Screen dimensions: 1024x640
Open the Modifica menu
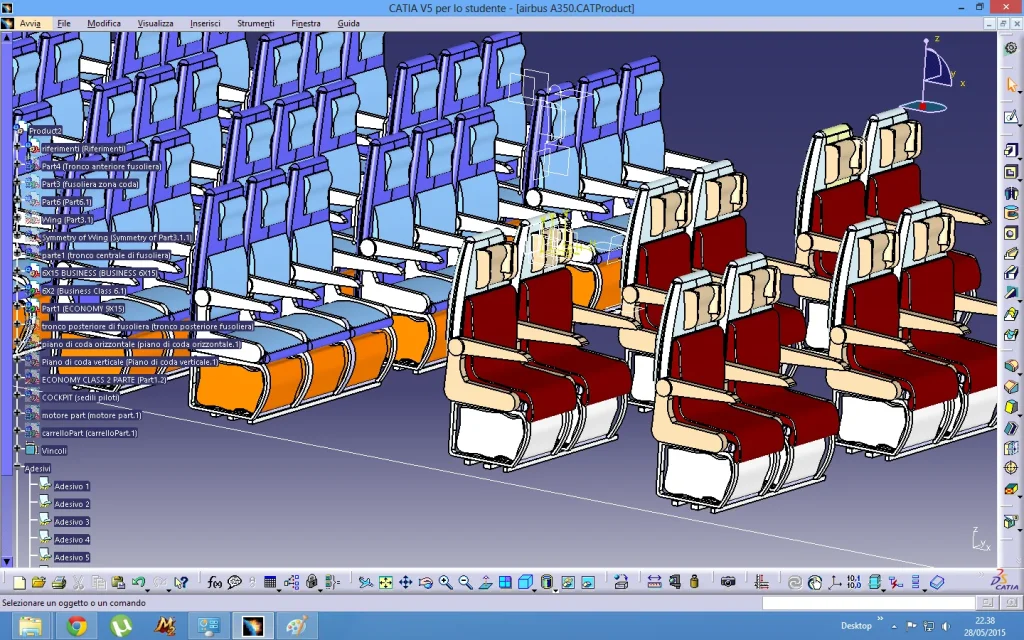[x=104, y=24]
